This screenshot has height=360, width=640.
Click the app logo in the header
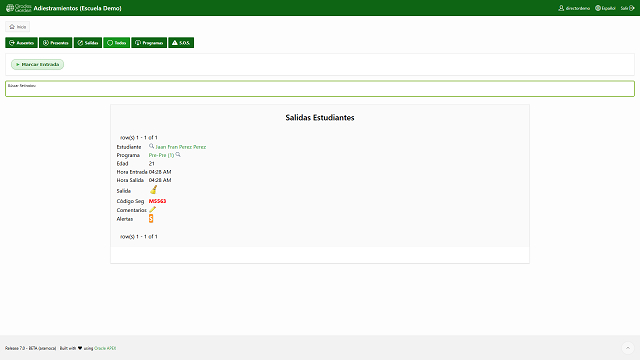[x=18, y=8]
